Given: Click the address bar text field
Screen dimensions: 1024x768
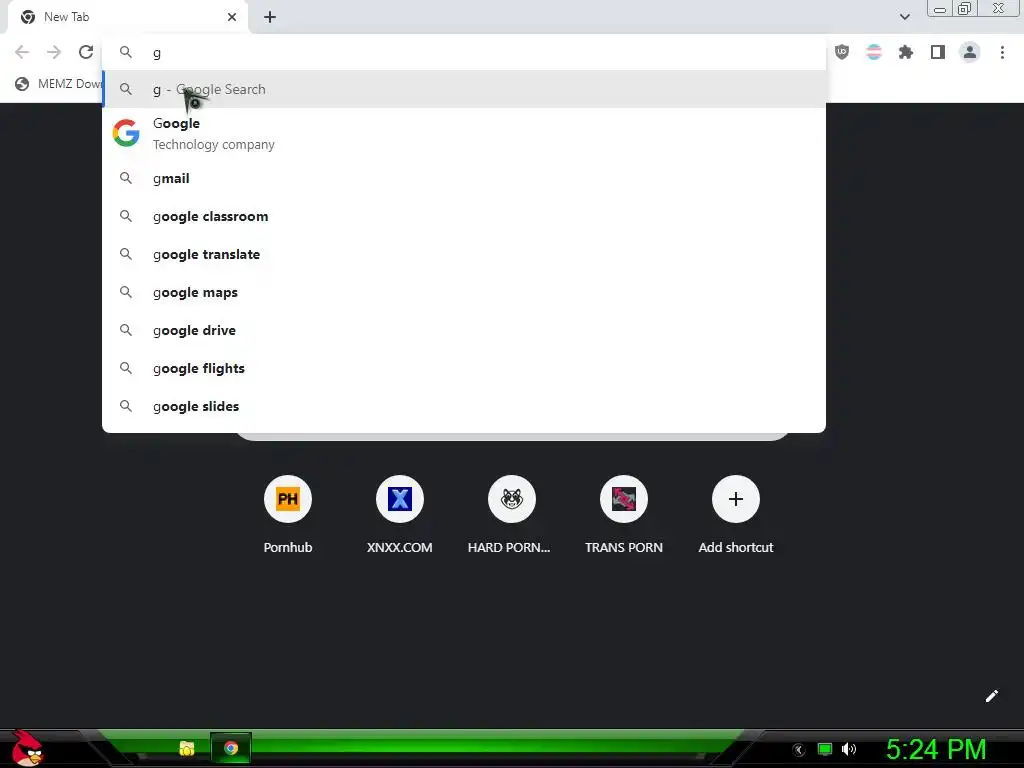Looking at the screenshot, I should click(x=464, y=53).
